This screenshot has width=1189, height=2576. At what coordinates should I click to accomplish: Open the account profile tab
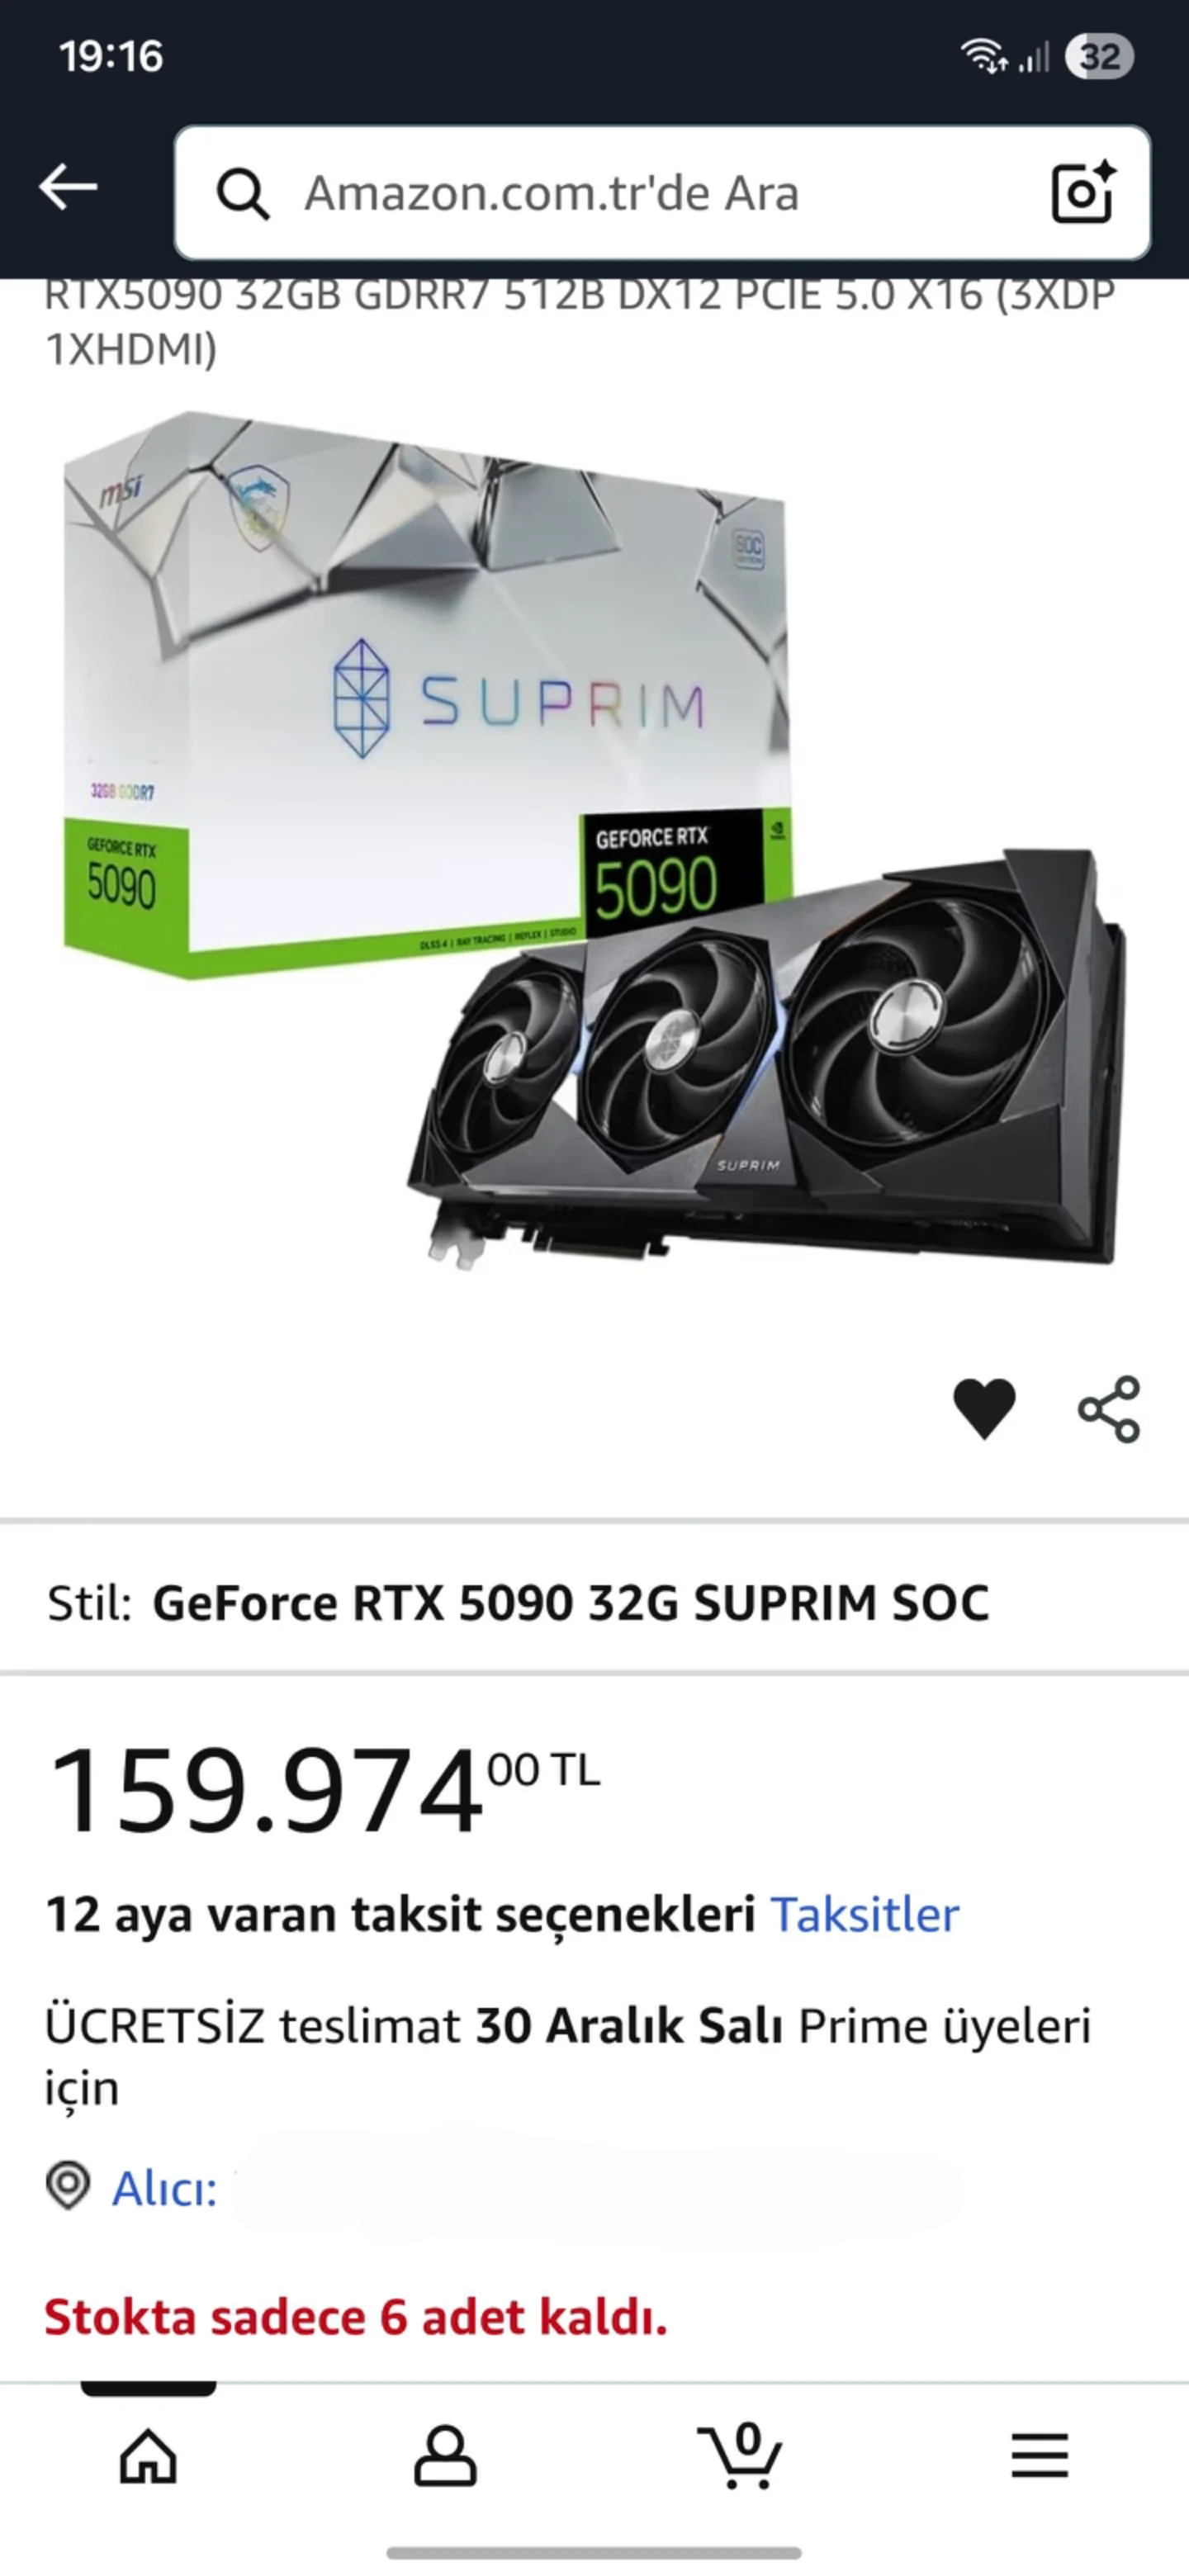(x=445, y=2455)
